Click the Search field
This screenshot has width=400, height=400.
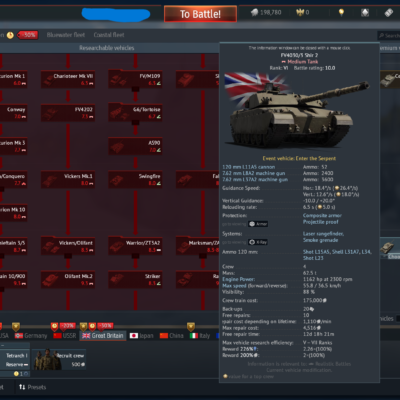[389, 35]
